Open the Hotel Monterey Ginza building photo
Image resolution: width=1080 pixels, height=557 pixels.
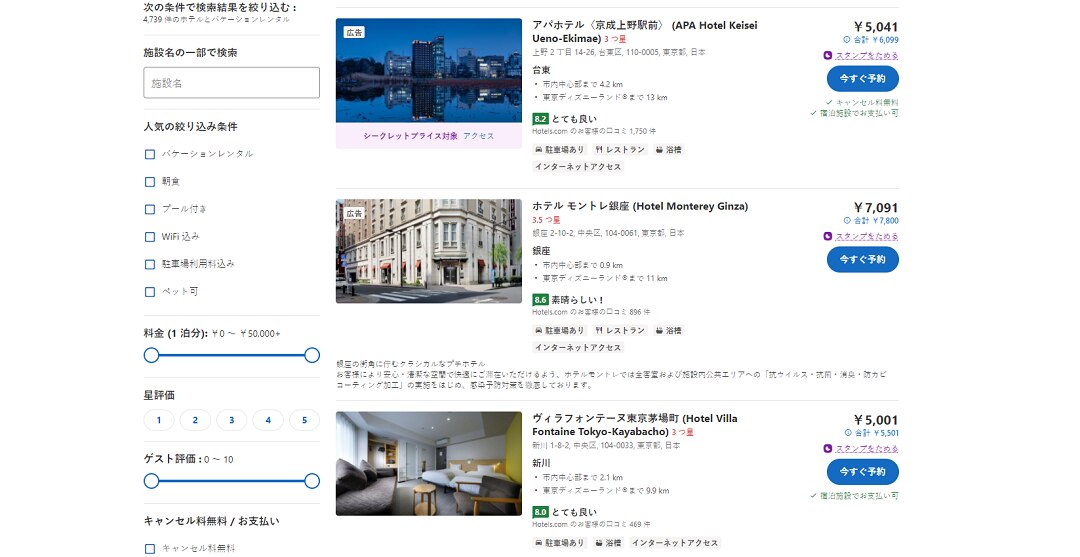click(428, 251)
